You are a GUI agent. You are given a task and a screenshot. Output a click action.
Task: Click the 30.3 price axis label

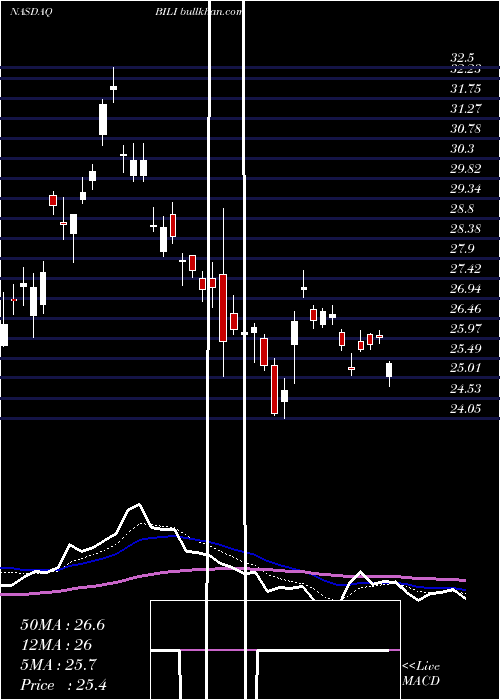[462, 149]
